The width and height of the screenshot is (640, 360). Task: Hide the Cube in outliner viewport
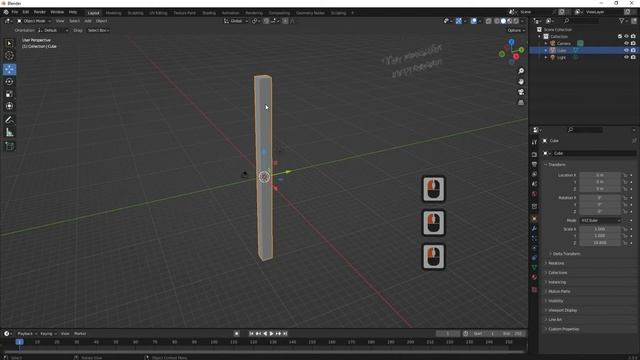(x=626, y=50)
